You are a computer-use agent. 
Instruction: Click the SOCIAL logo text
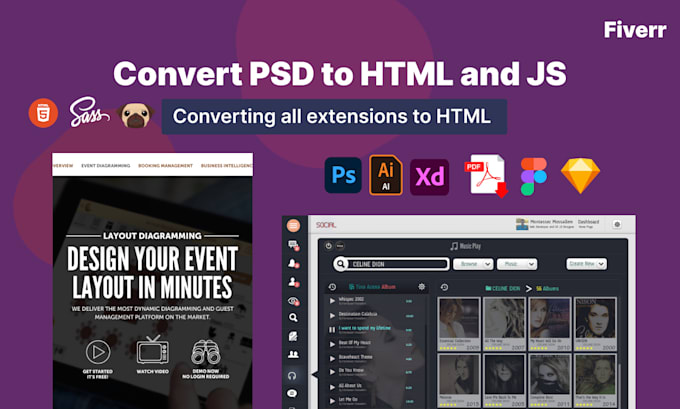(326, 225)
